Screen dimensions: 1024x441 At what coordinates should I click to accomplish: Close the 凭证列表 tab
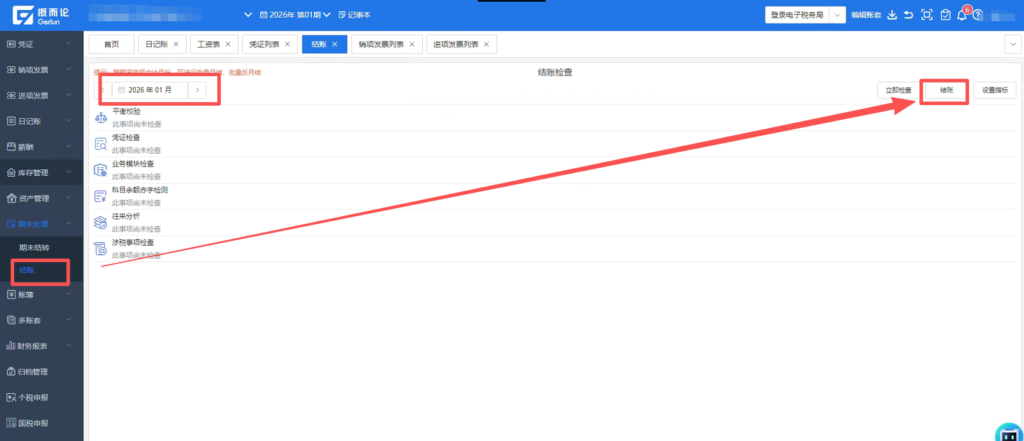(289, 44)
